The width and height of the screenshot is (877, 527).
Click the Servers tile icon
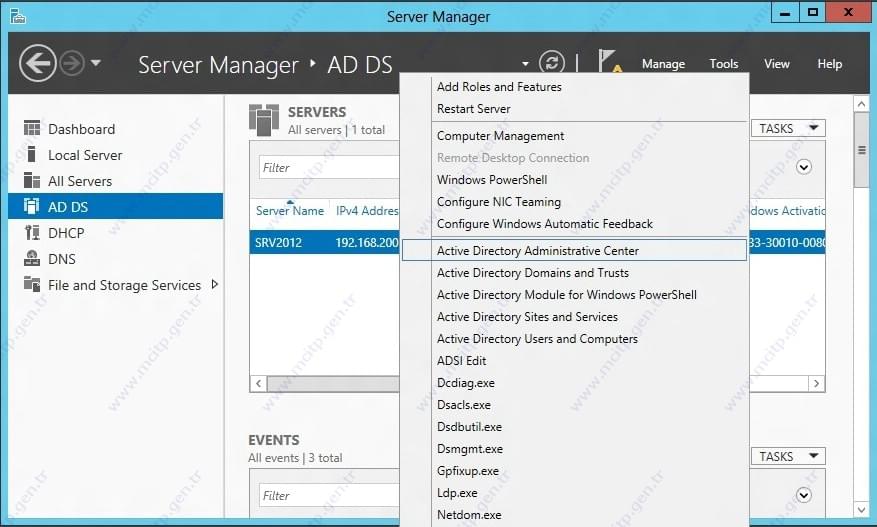(x=264, y=120)
